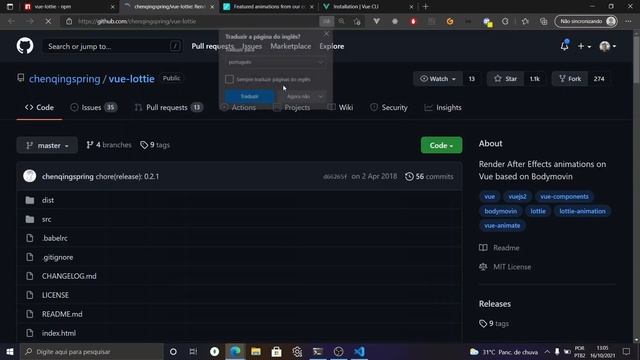This screenshot has width=640, height=360.
Task: Open the CHANGELOG.md file
Action: (x=69, y=276)
